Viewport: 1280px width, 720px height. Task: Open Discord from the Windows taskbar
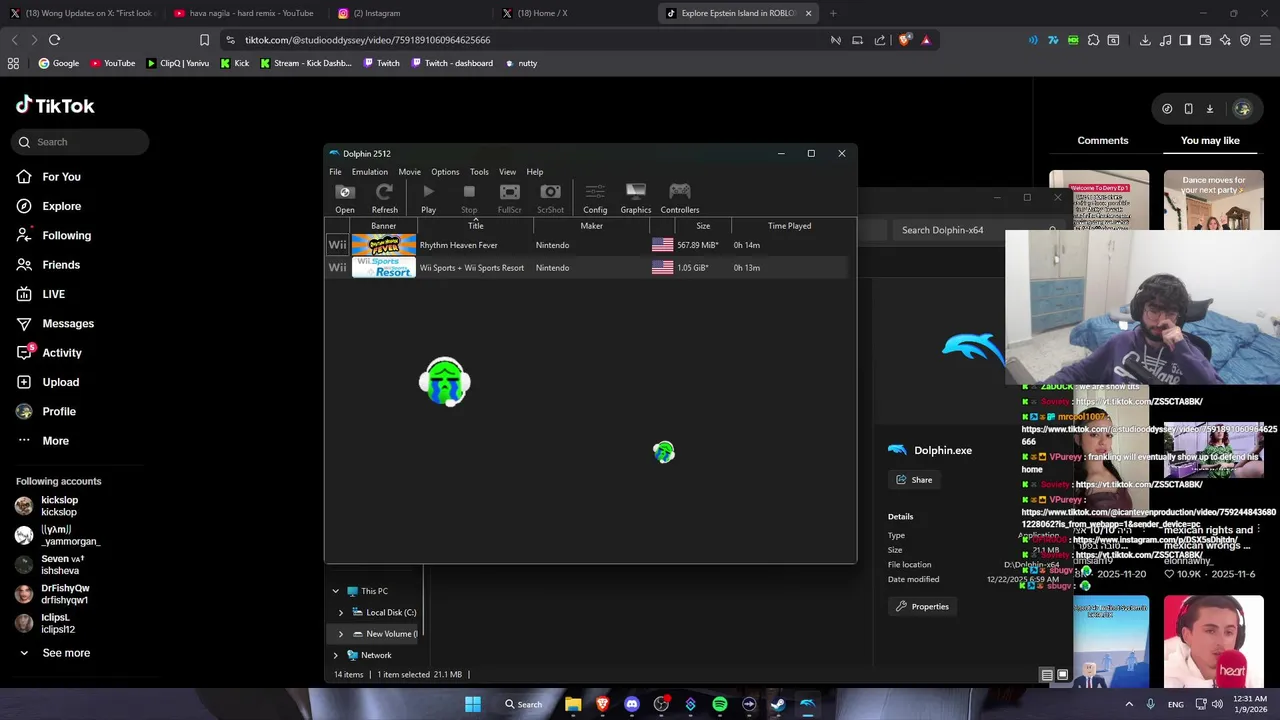tap(632, 704)
